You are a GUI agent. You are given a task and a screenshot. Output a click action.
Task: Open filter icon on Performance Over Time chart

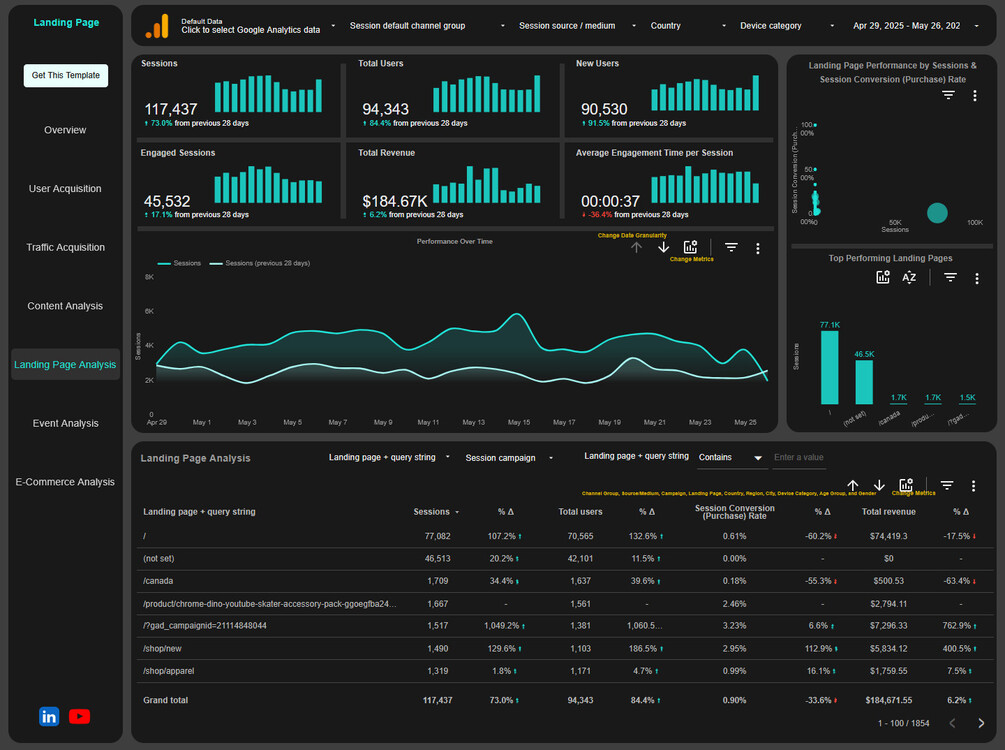[x=731, y=247]
